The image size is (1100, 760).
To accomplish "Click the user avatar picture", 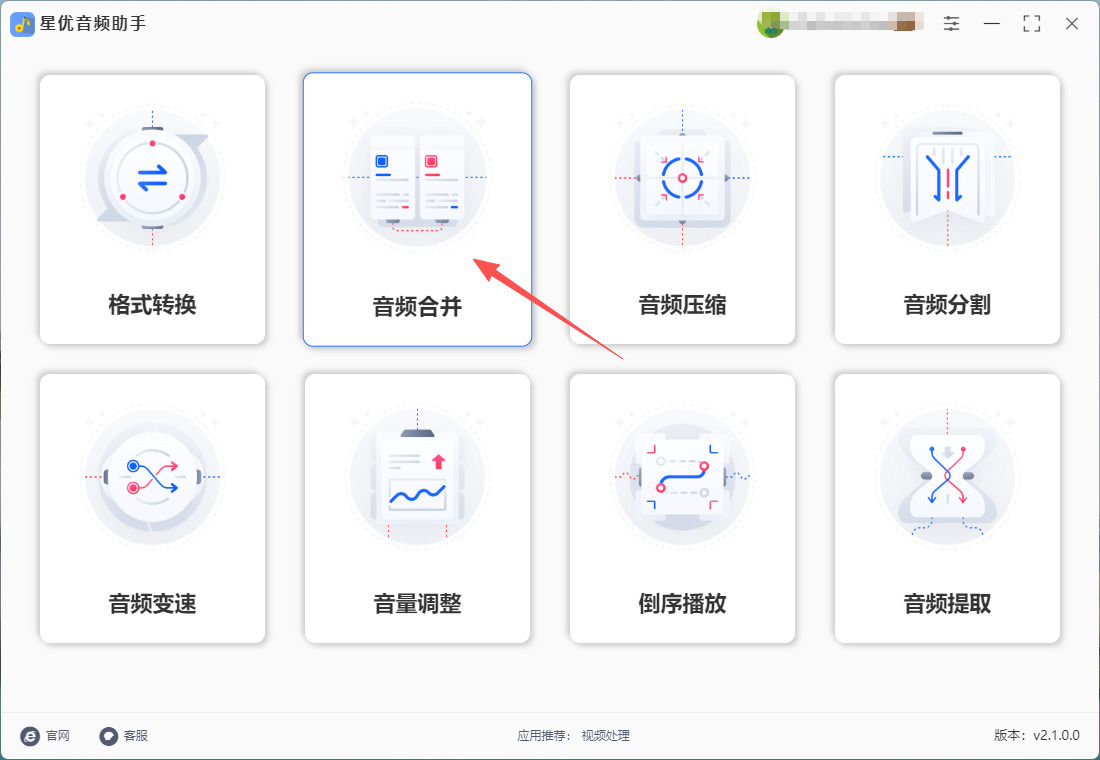I will [770, 24].
